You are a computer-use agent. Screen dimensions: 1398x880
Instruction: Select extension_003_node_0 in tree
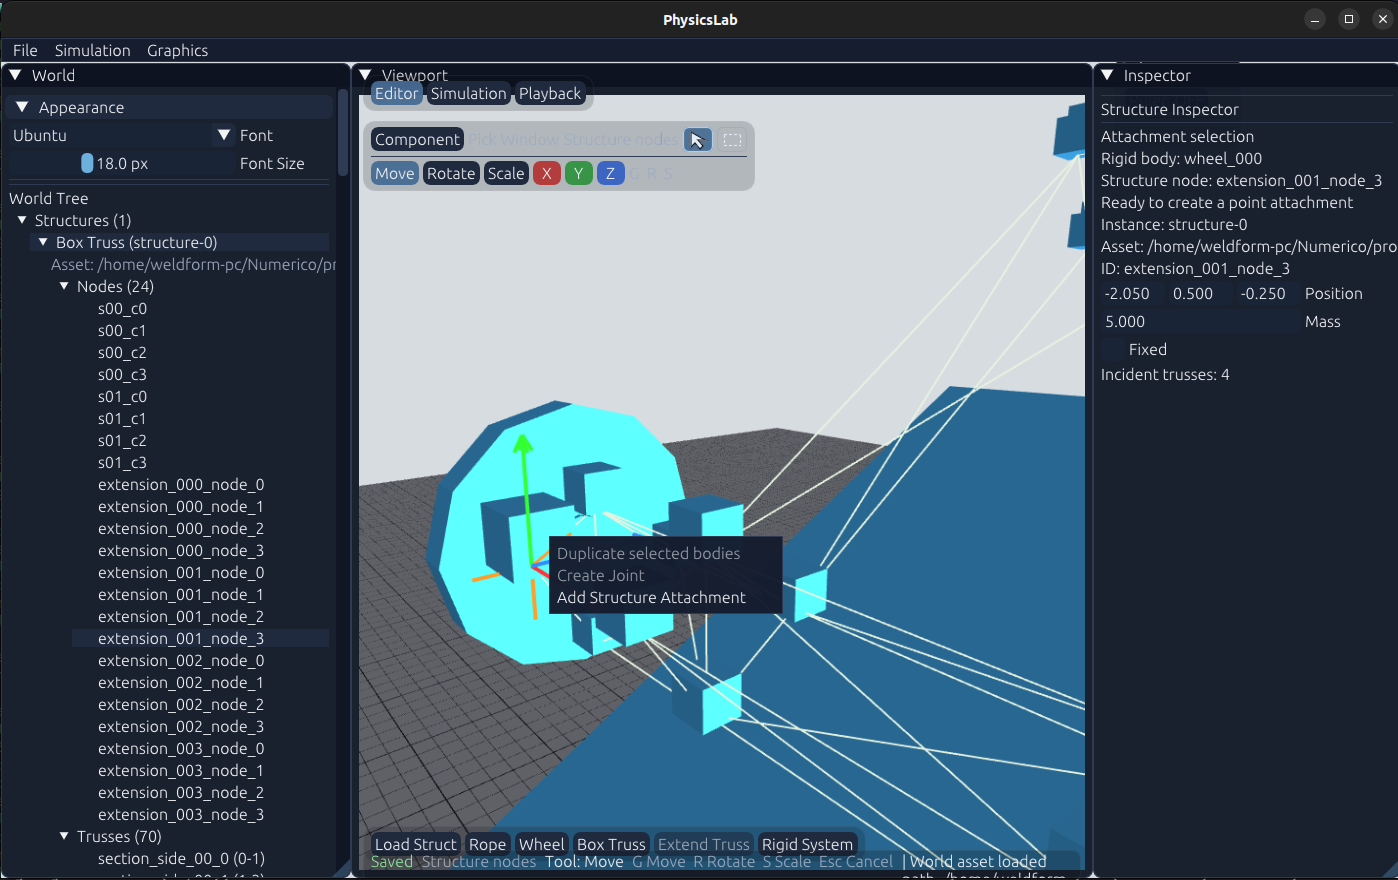(181, 748)
